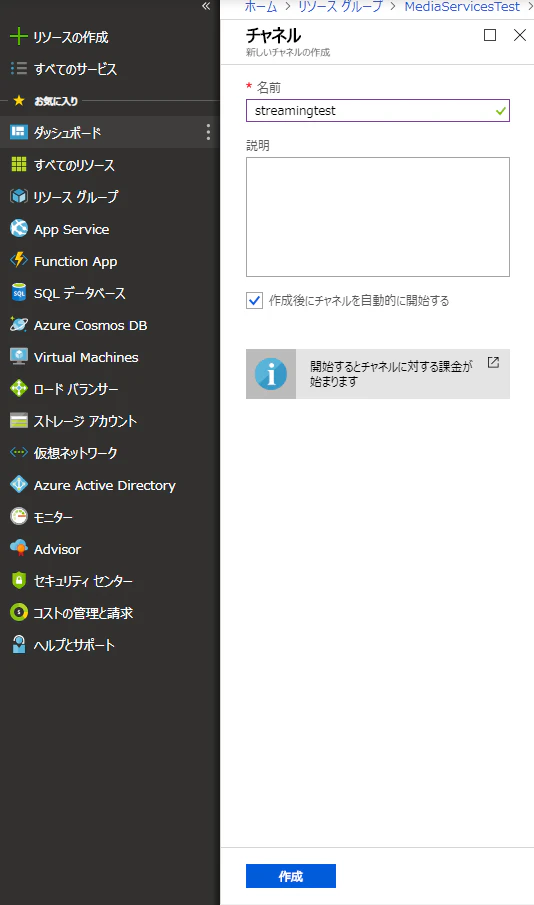Click the Function App lightning icon
The image size is (534, 905).
coord(18,260)
